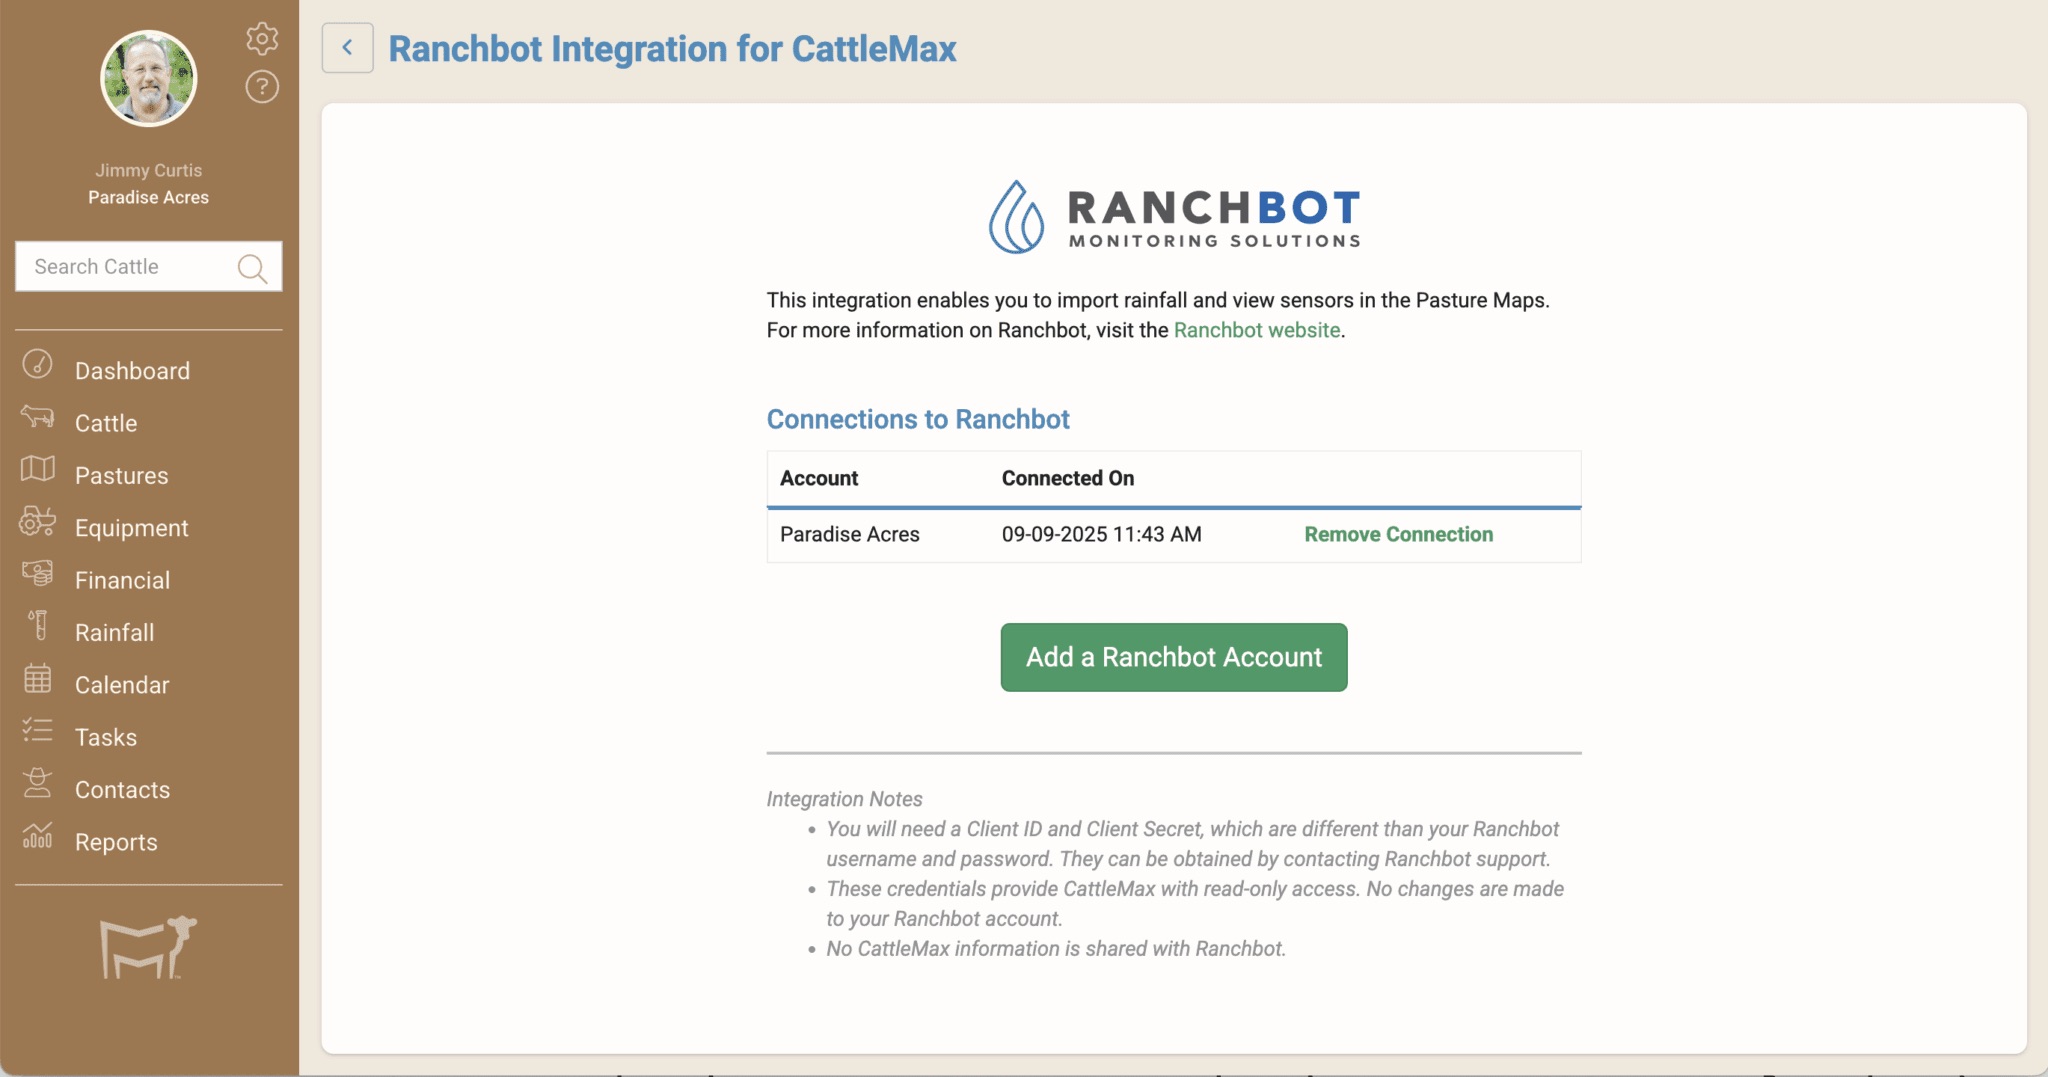Image resolution: width=2048 pixels, height=1077 pixels.
Task: Open the Calendar menu item
Action: [122, 685]
